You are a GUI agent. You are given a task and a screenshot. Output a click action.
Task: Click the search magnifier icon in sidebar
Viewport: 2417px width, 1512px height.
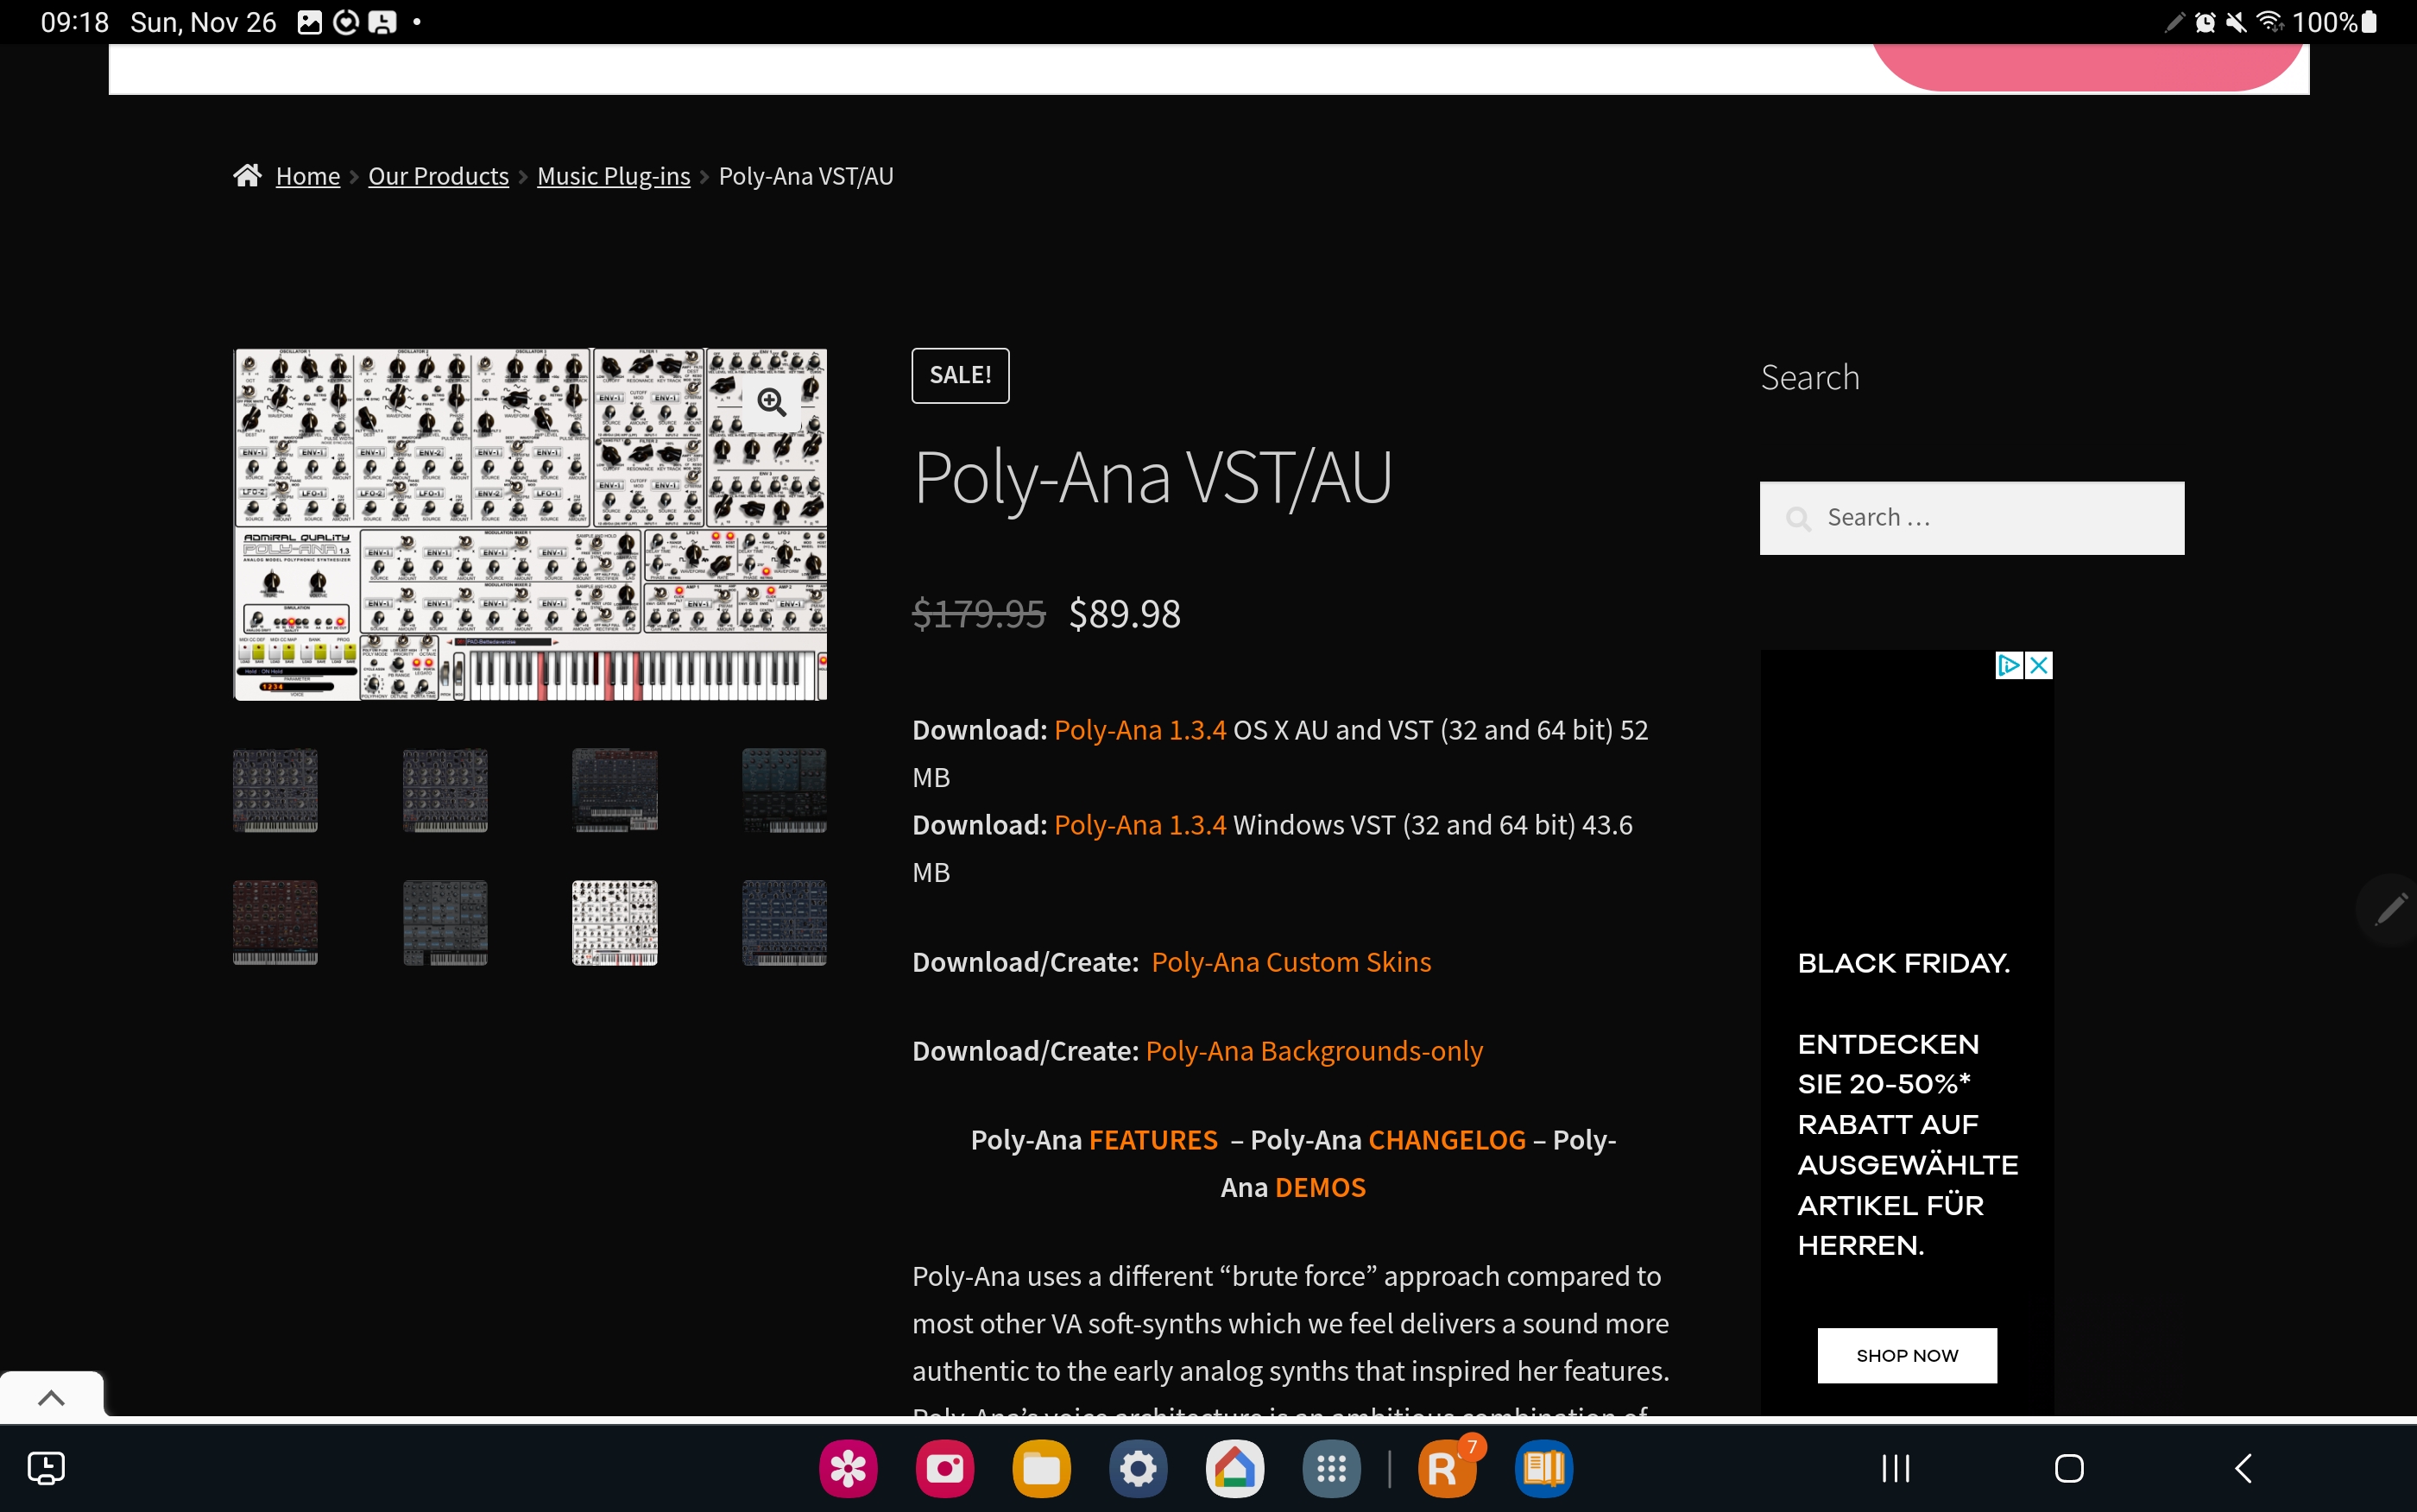[x=1798, y=518]
